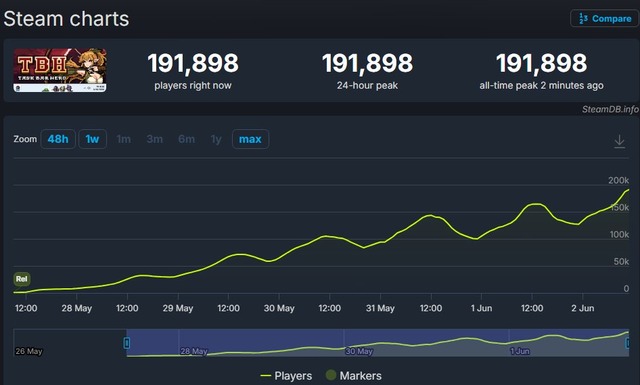The width and height of the screenshot is (640, 385).
Task: Click the 100k y-axis label
Action: click(x=619, y=234)
